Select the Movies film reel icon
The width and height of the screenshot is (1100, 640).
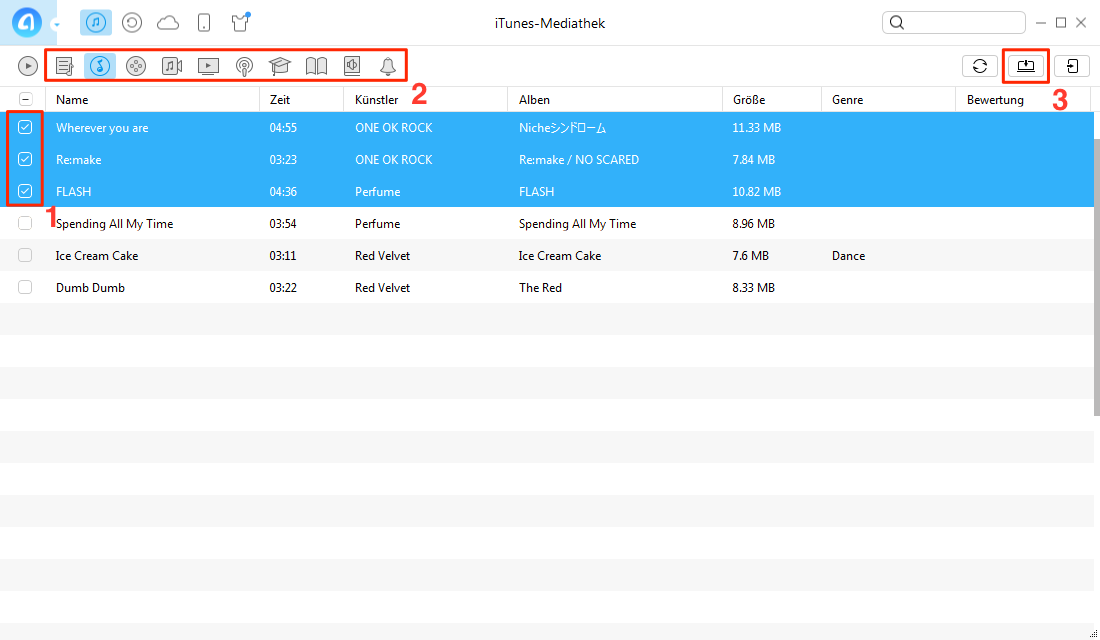point(135,66)
